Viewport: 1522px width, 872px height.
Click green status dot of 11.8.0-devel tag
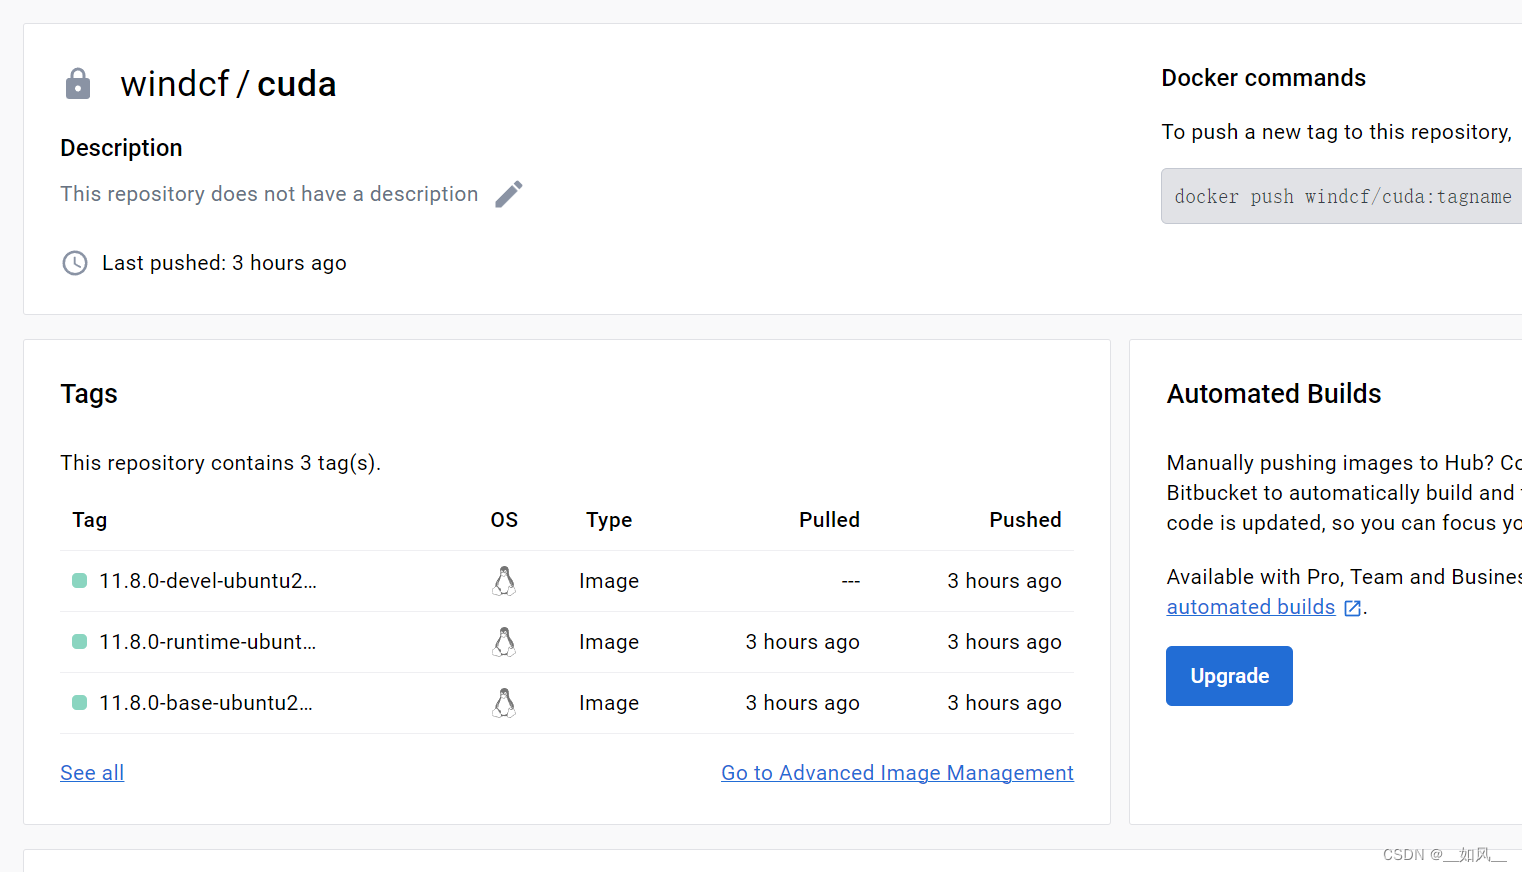(80, 581)
